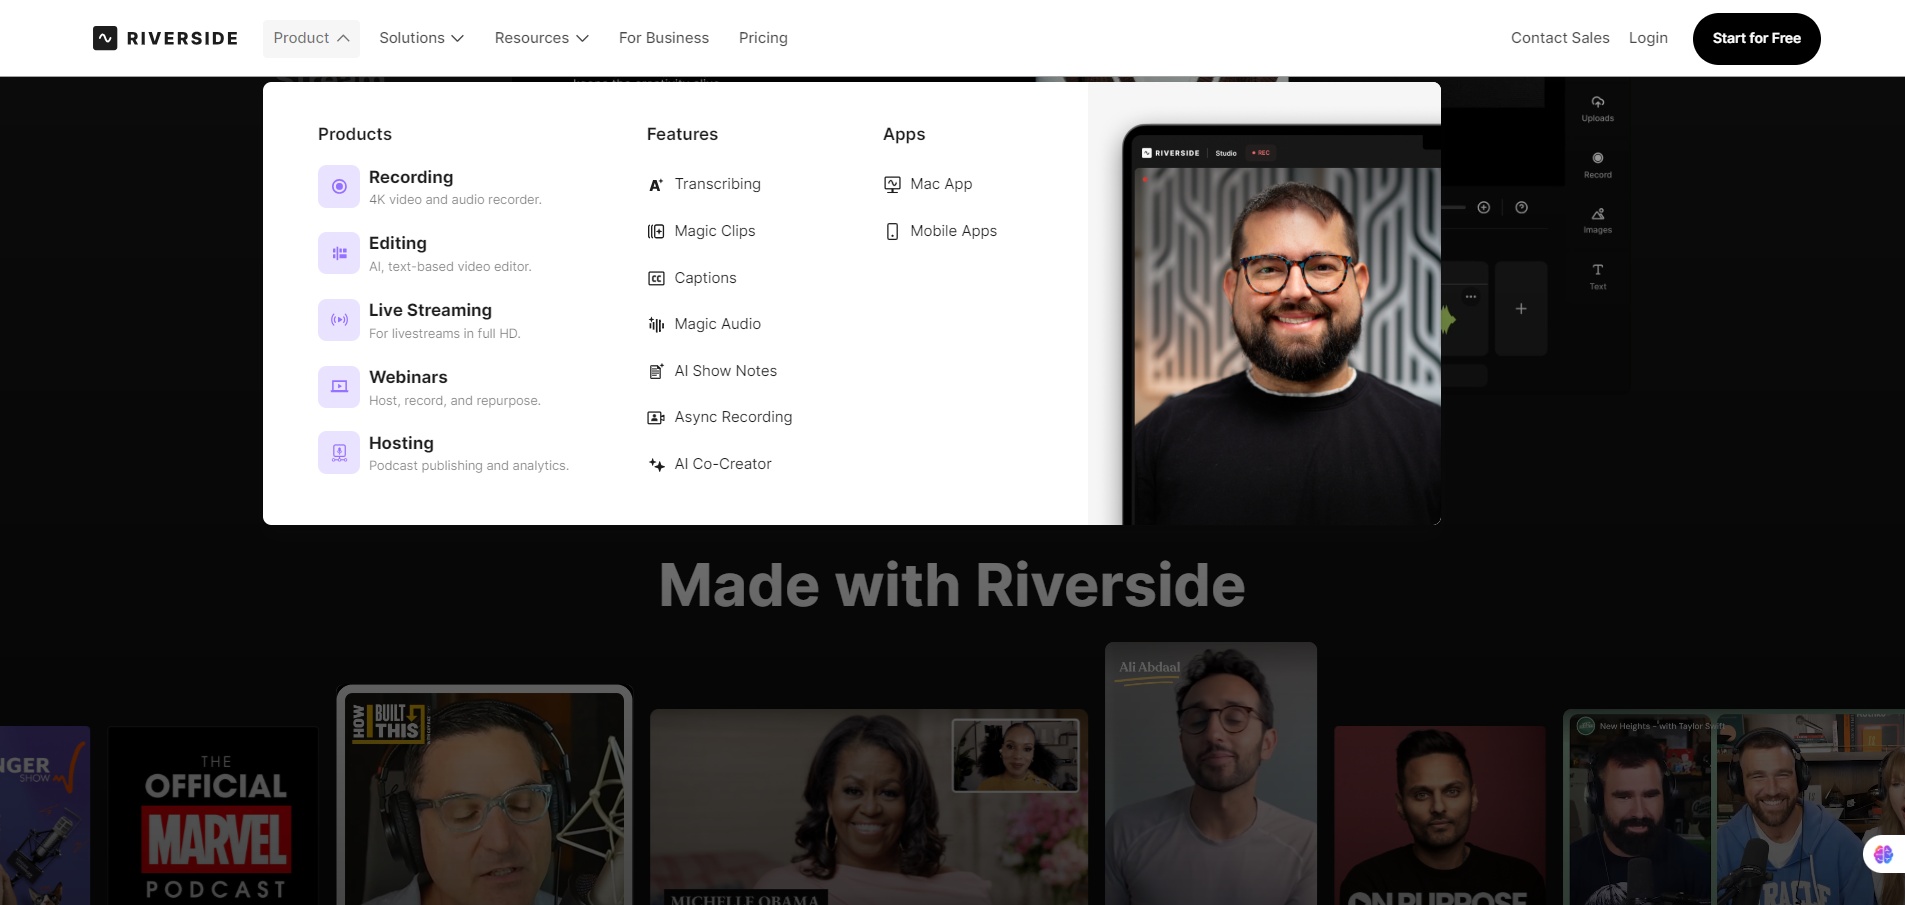Open the Editing product page

click(x=425, y=253)
